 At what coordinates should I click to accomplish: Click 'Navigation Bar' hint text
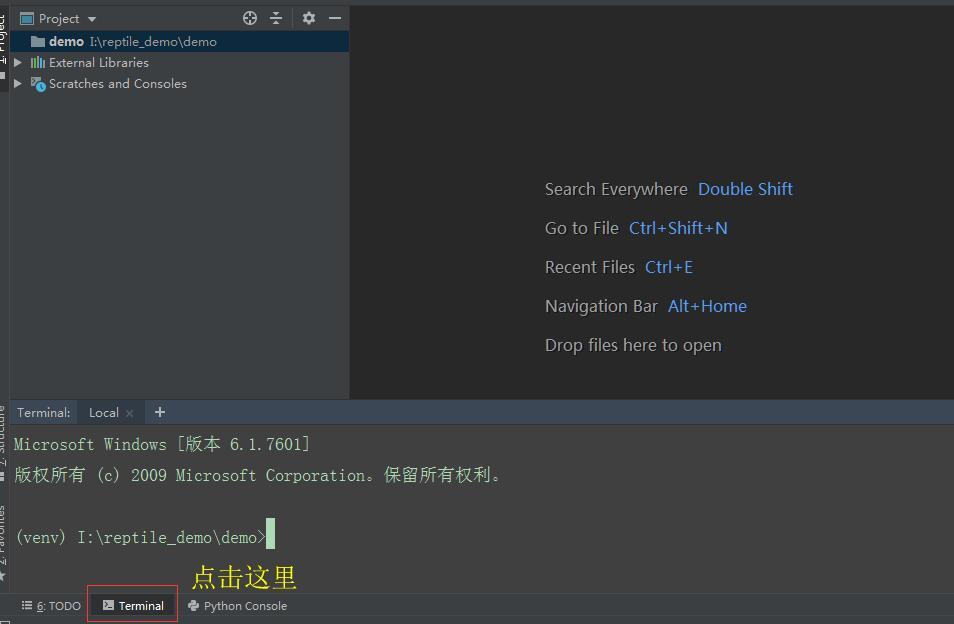601,306
